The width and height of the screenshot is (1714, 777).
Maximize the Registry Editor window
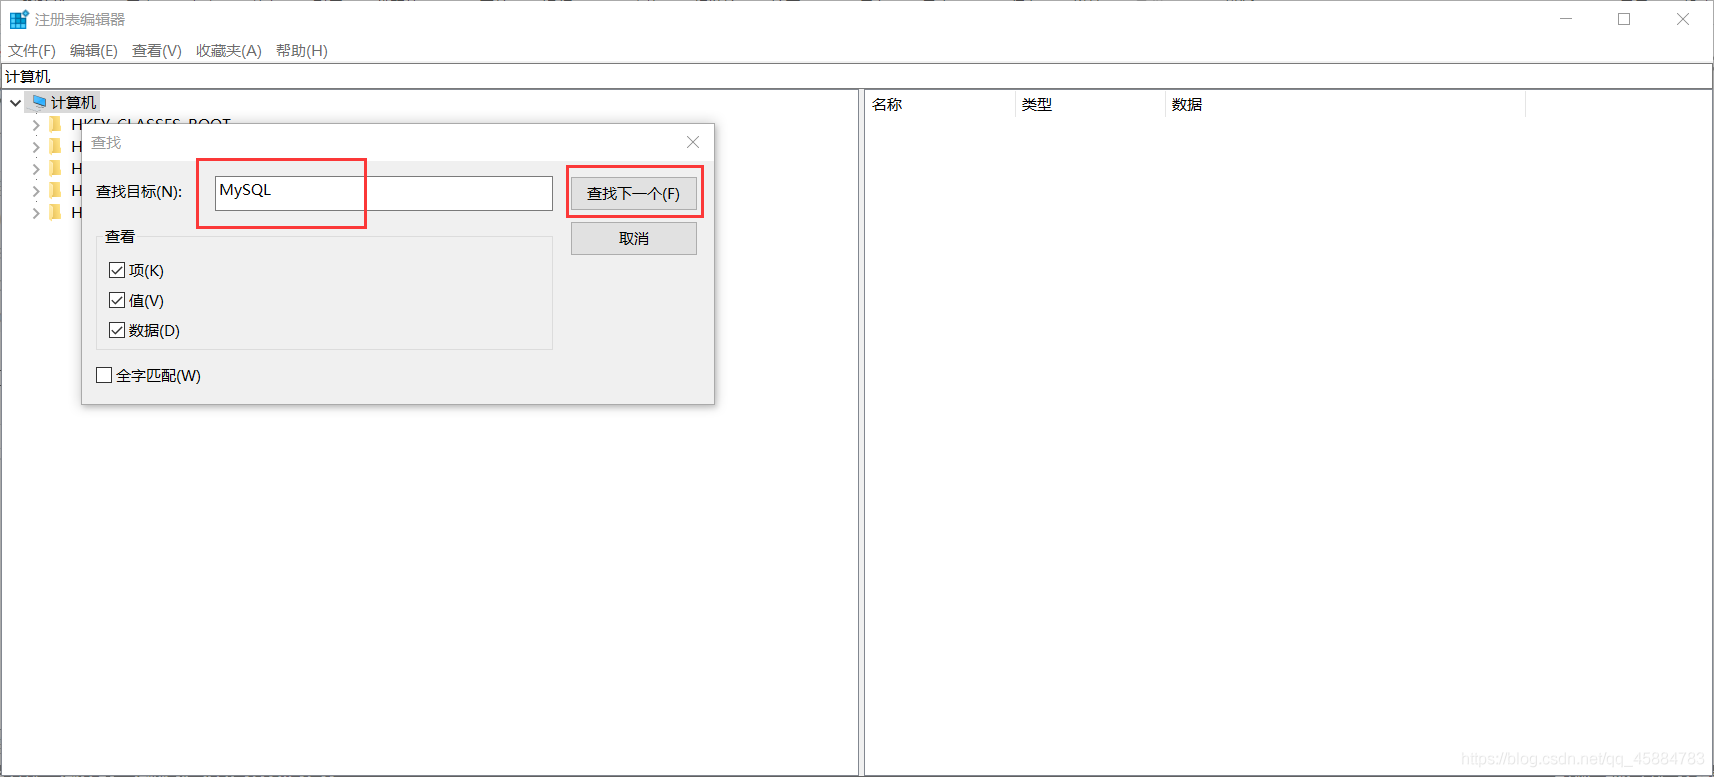pyautogui.click(x=1624, y=19)
